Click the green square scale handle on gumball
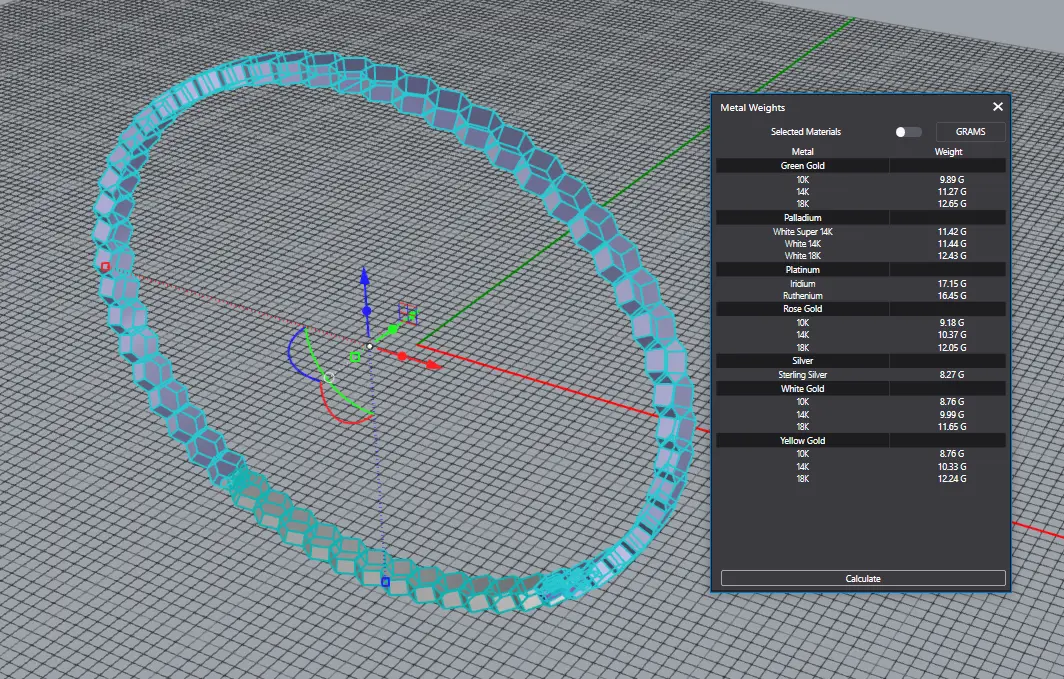 click(355, 357)
